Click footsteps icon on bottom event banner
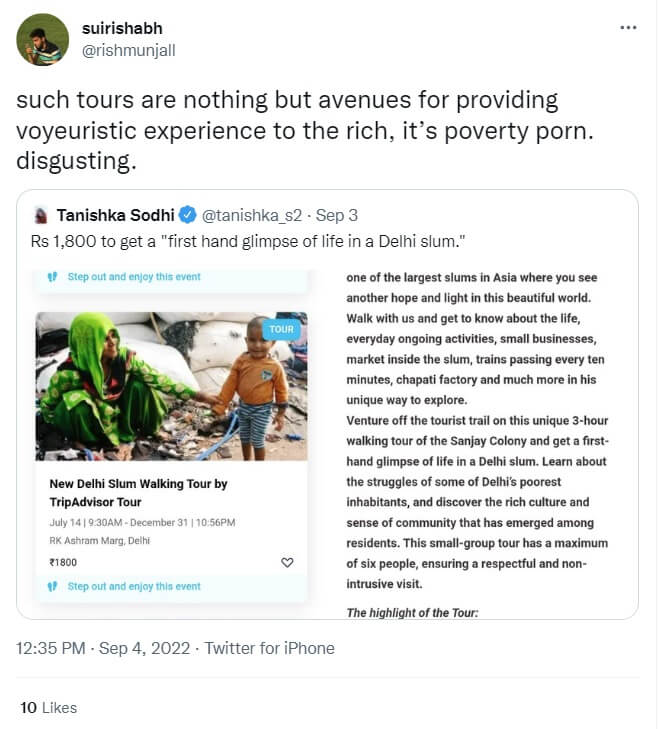The image size is (658, 729). pos(53,586)
